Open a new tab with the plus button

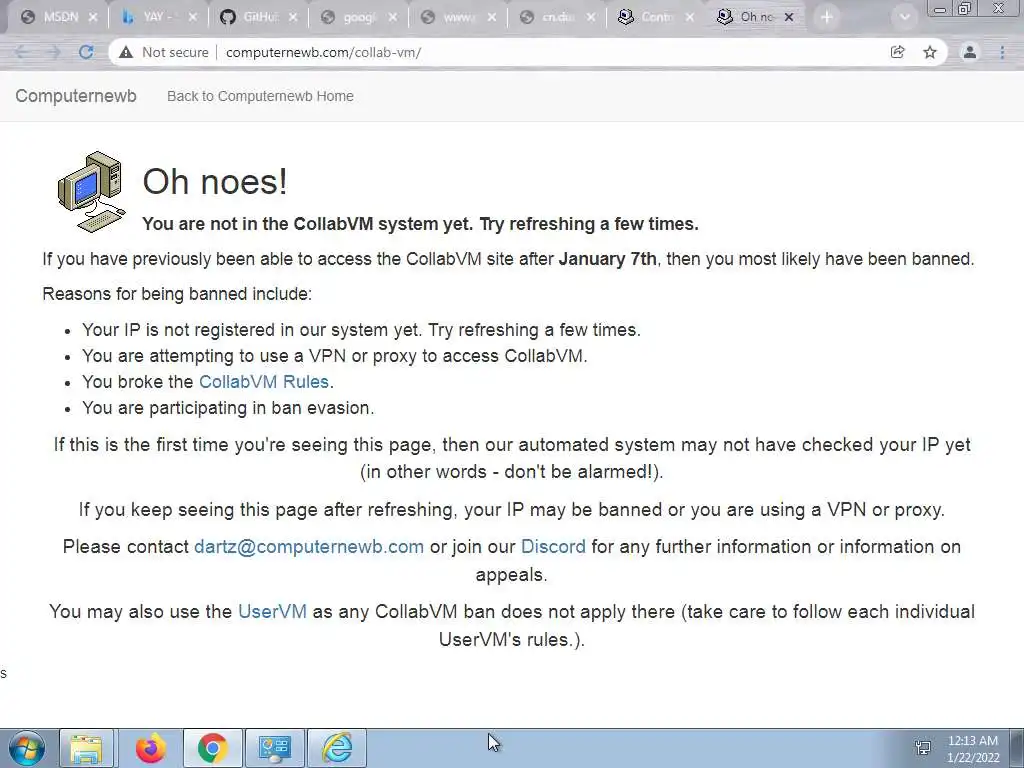coord(827,17)
